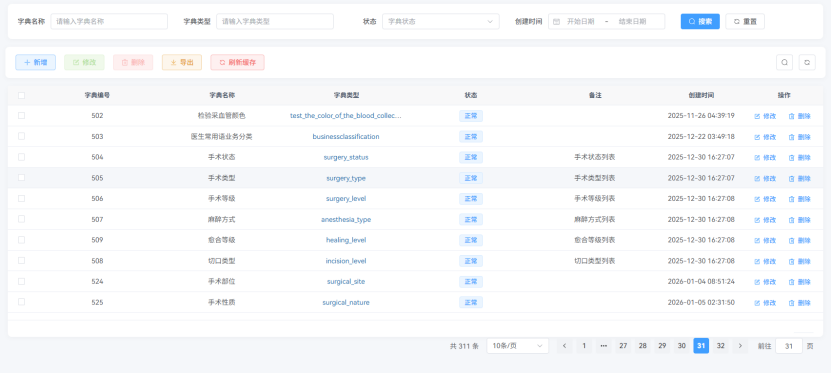Click the blue 搜索 search button

(700, 22)
